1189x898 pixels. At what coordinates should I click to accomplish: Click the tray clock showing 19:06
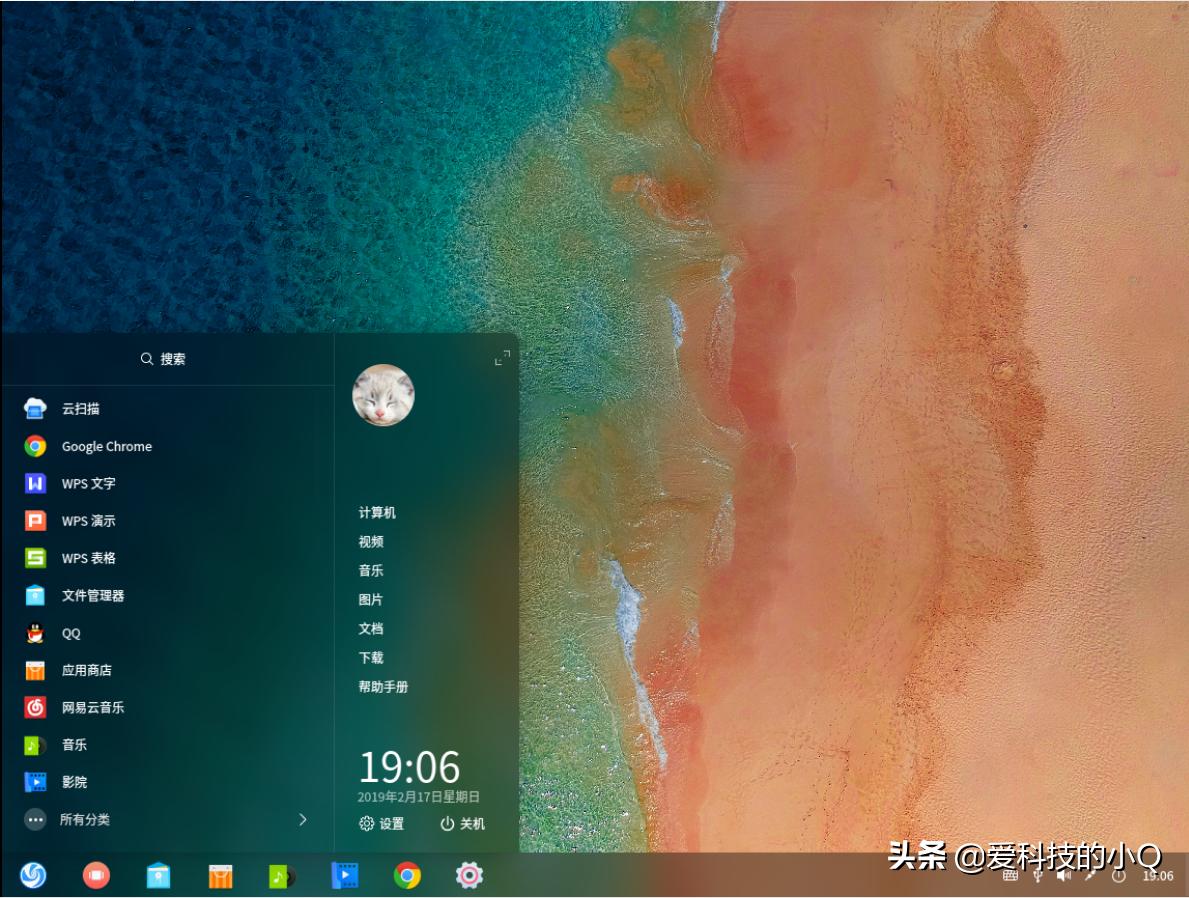point(1158,876)
